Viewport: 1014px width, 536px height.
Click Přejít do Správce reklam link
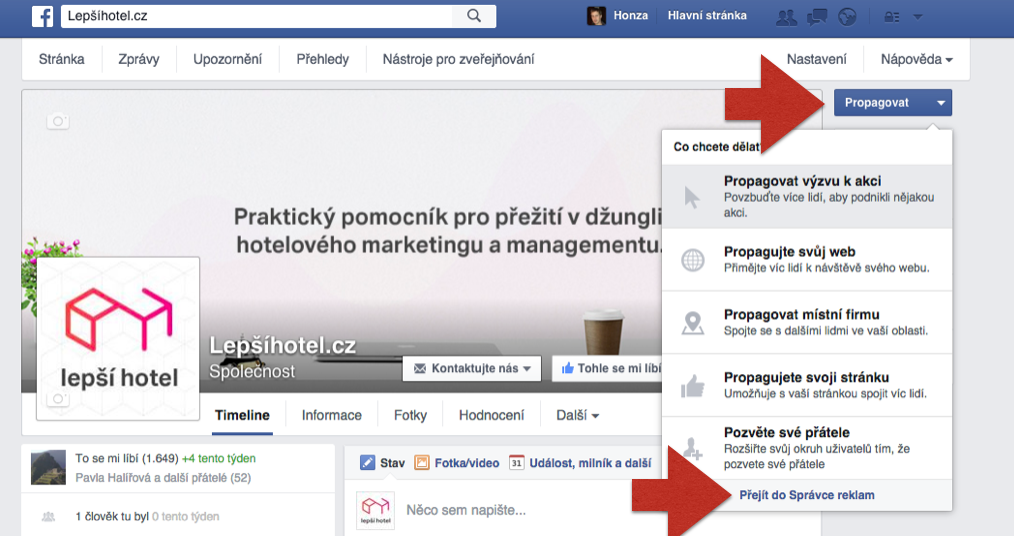[x=807, y=495]
